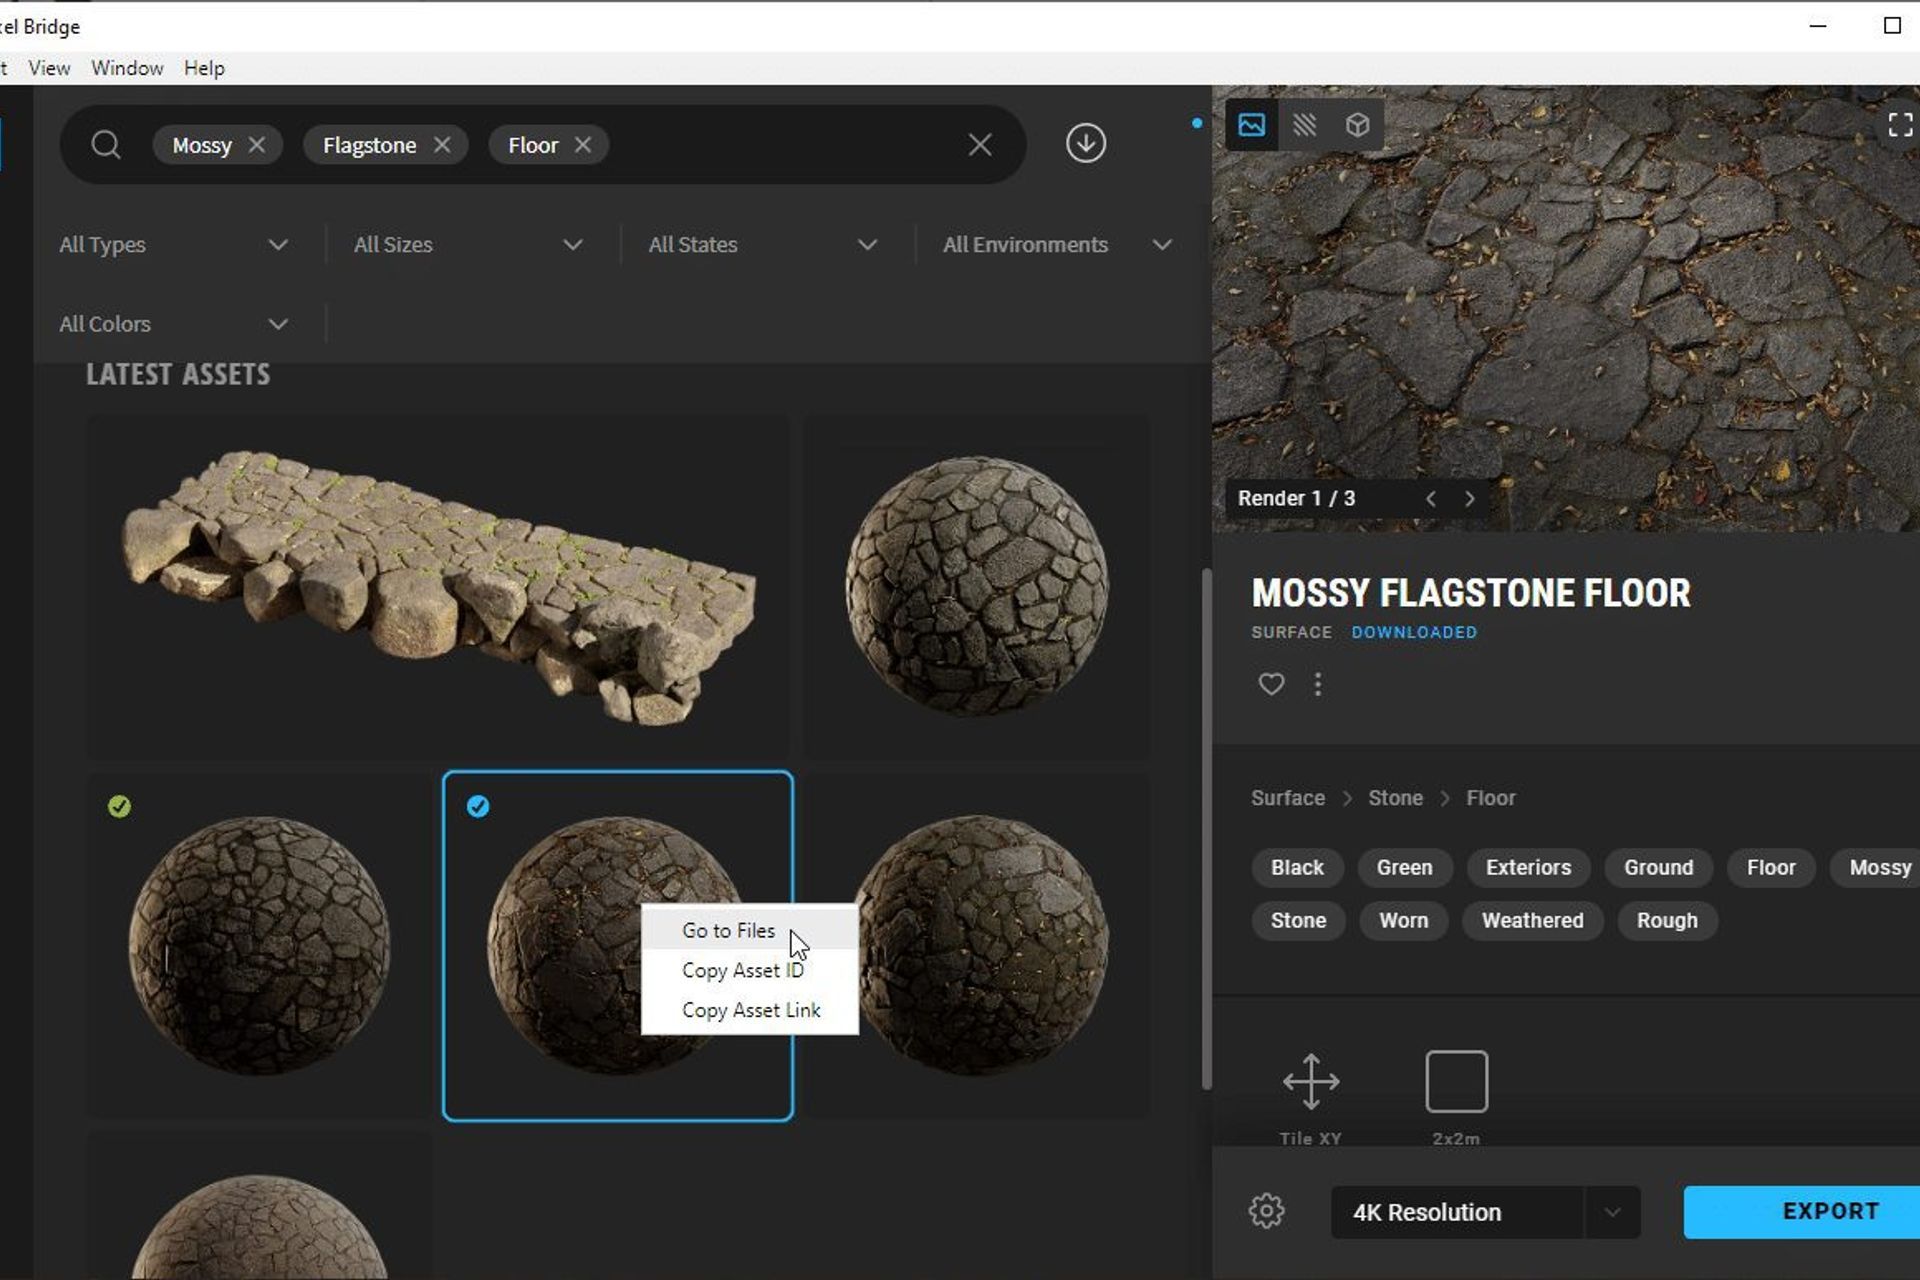
Task: Expand the preview to fullscreen
Action: [1901, 124]
